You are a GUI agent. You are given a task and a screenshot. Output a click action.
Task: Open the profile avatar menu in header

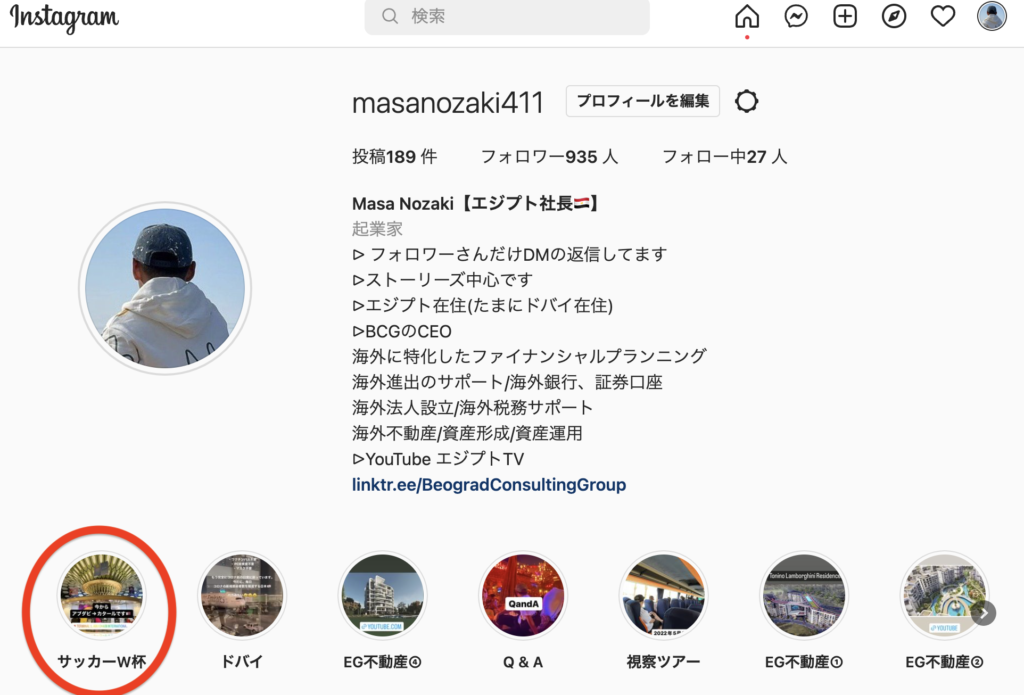point(991,16)
